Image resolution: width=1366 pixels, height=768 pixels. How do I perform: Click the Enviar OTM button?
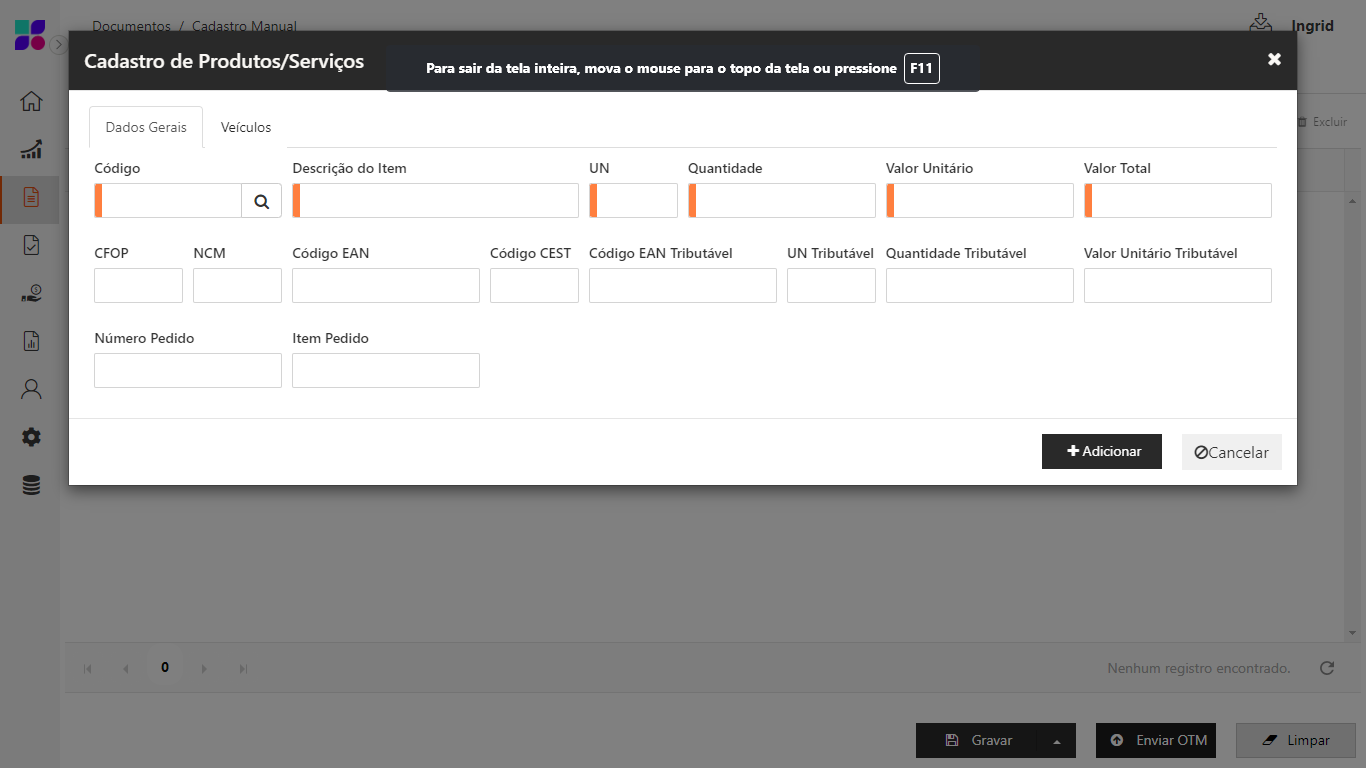point(1156,741)
